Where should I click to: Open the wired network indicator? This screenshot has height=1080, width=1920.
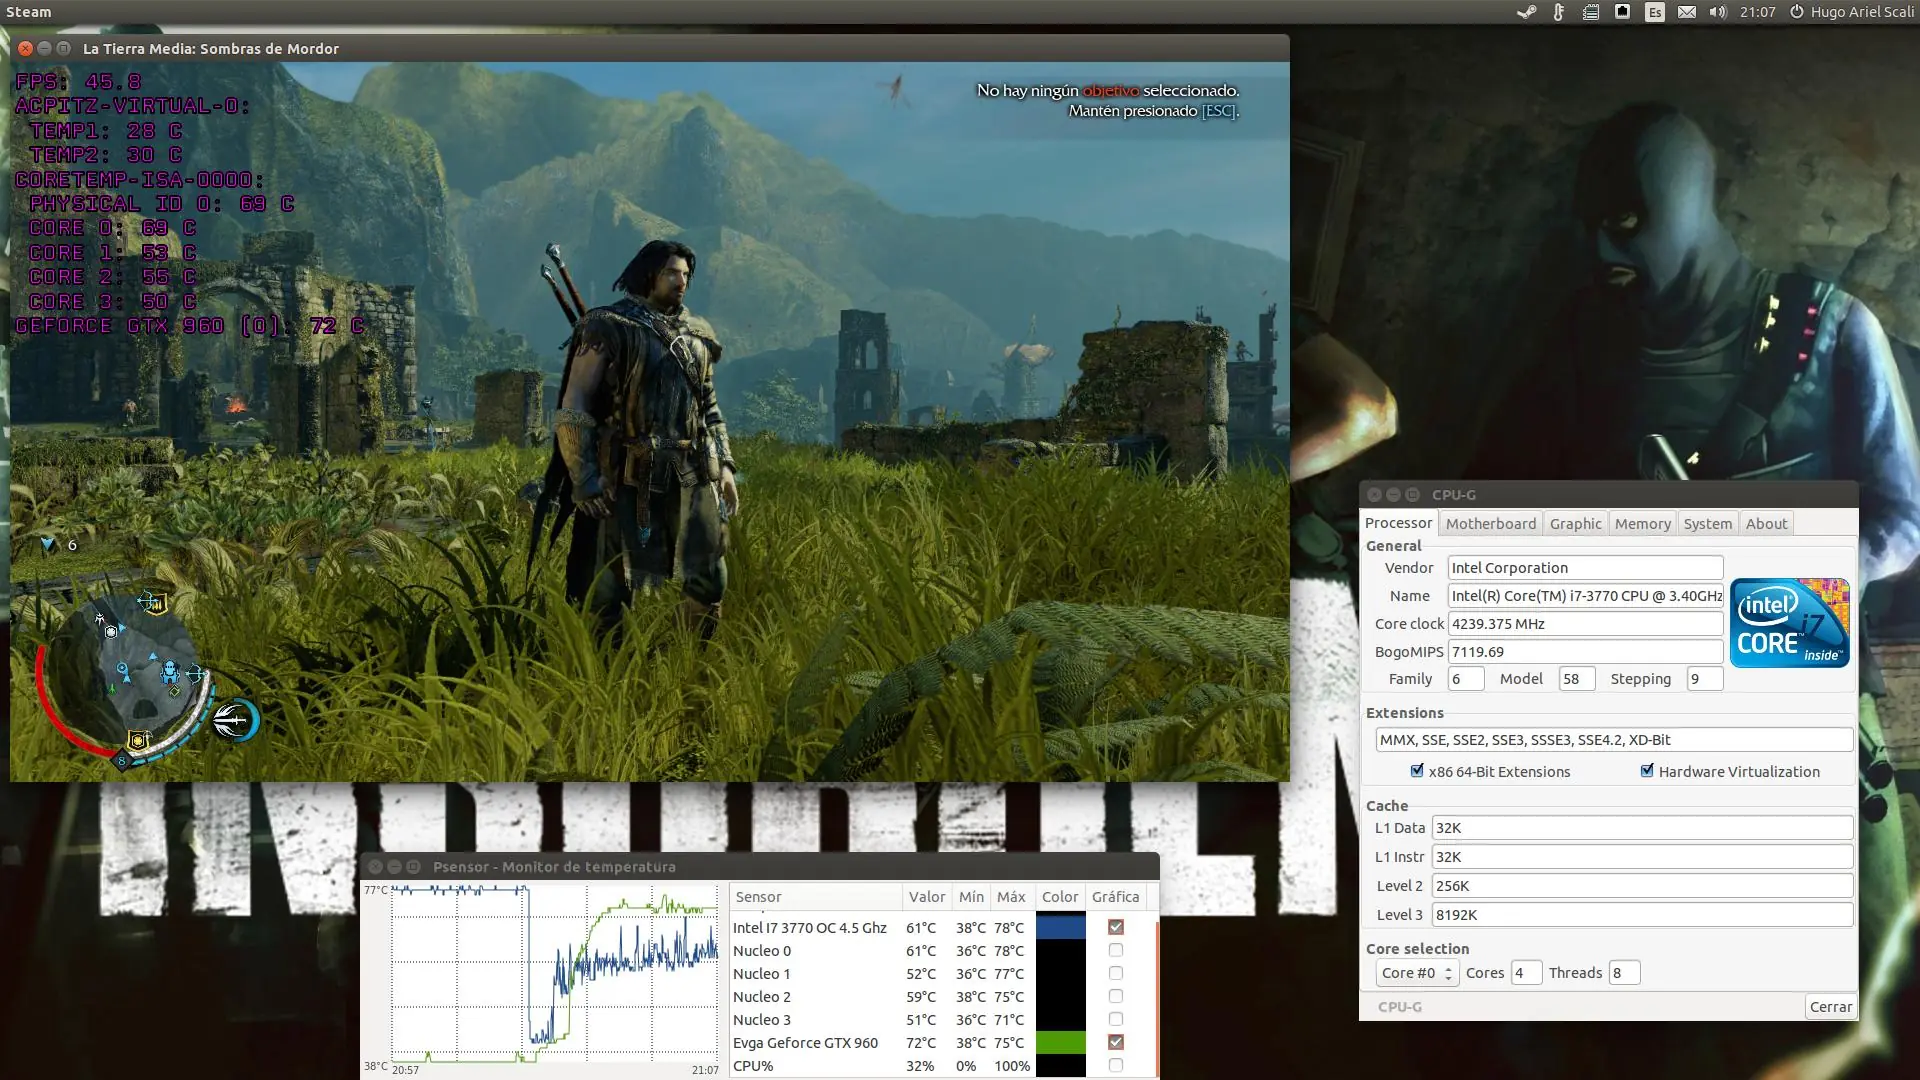[1622, 12]
